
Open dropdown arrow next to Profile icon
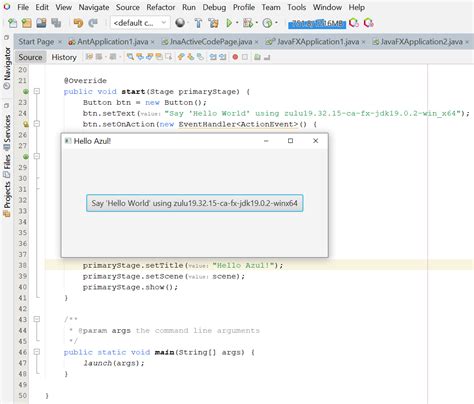(276, 23)
